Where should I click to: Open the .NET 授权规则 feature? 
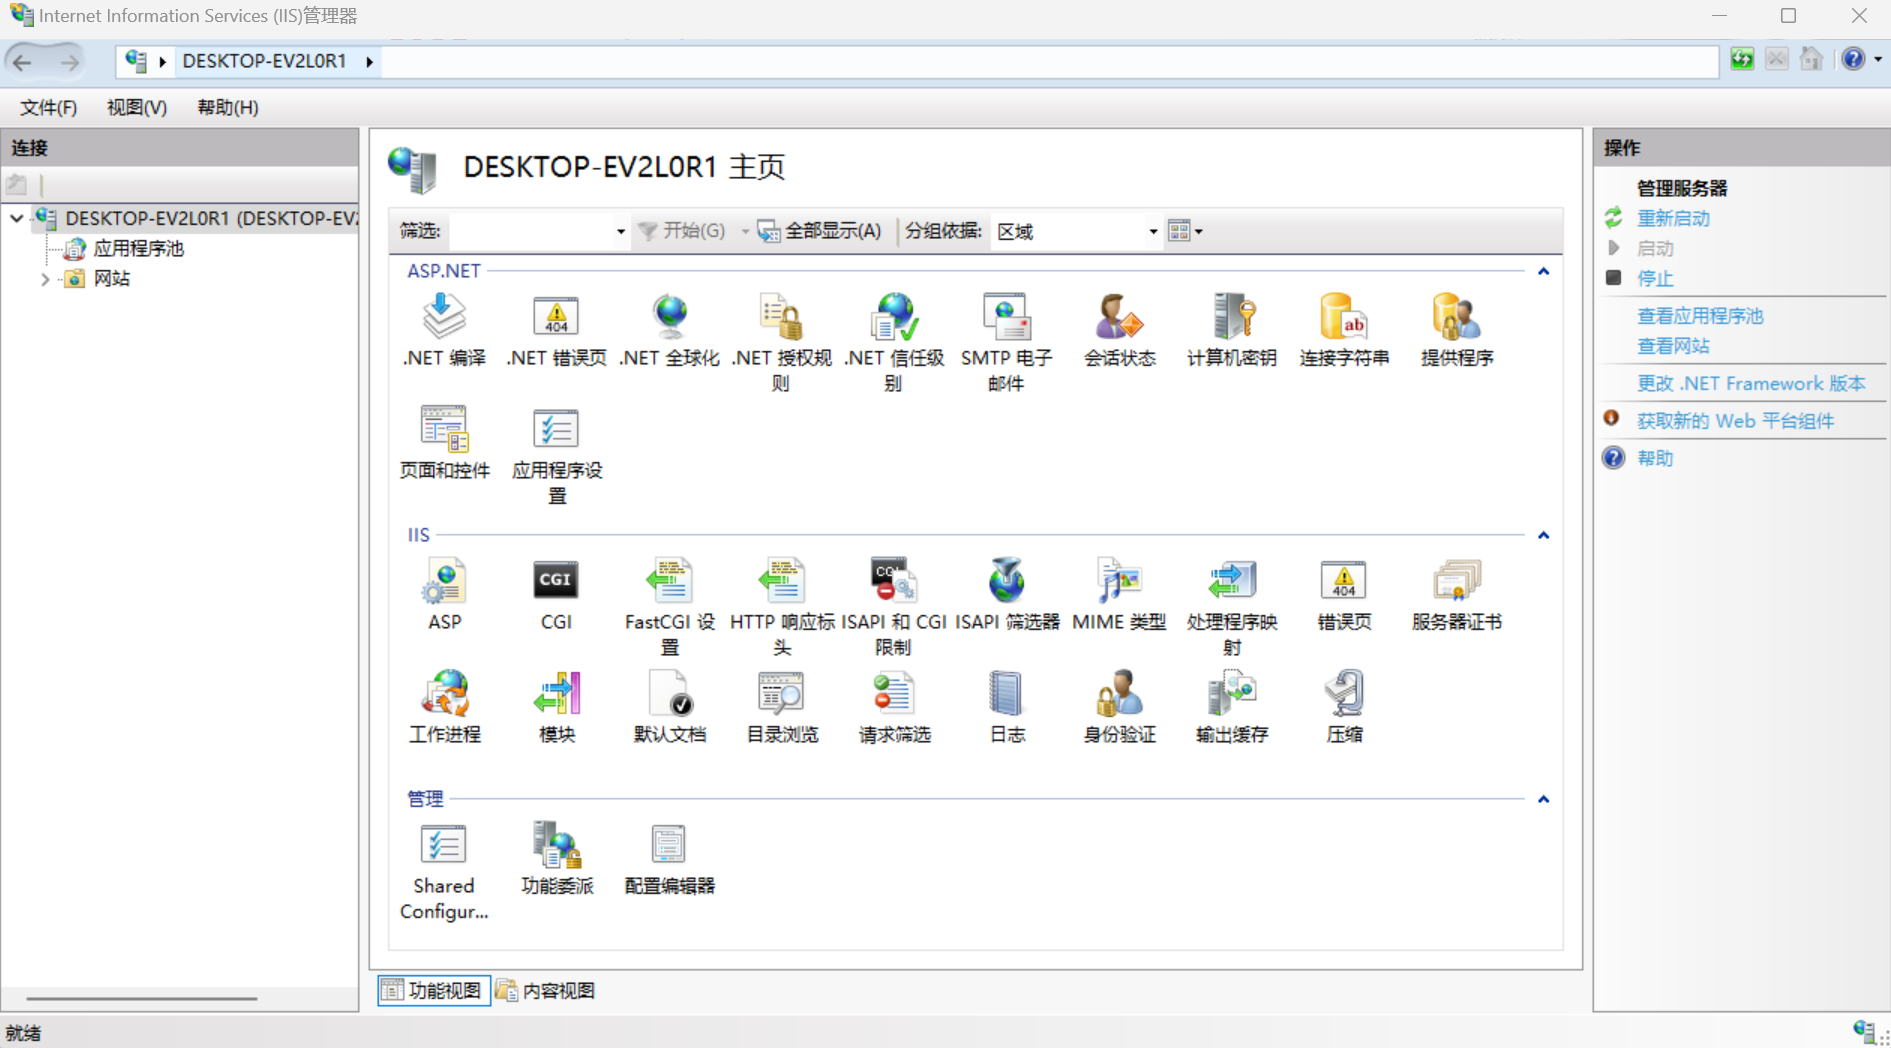click(781, 343)
